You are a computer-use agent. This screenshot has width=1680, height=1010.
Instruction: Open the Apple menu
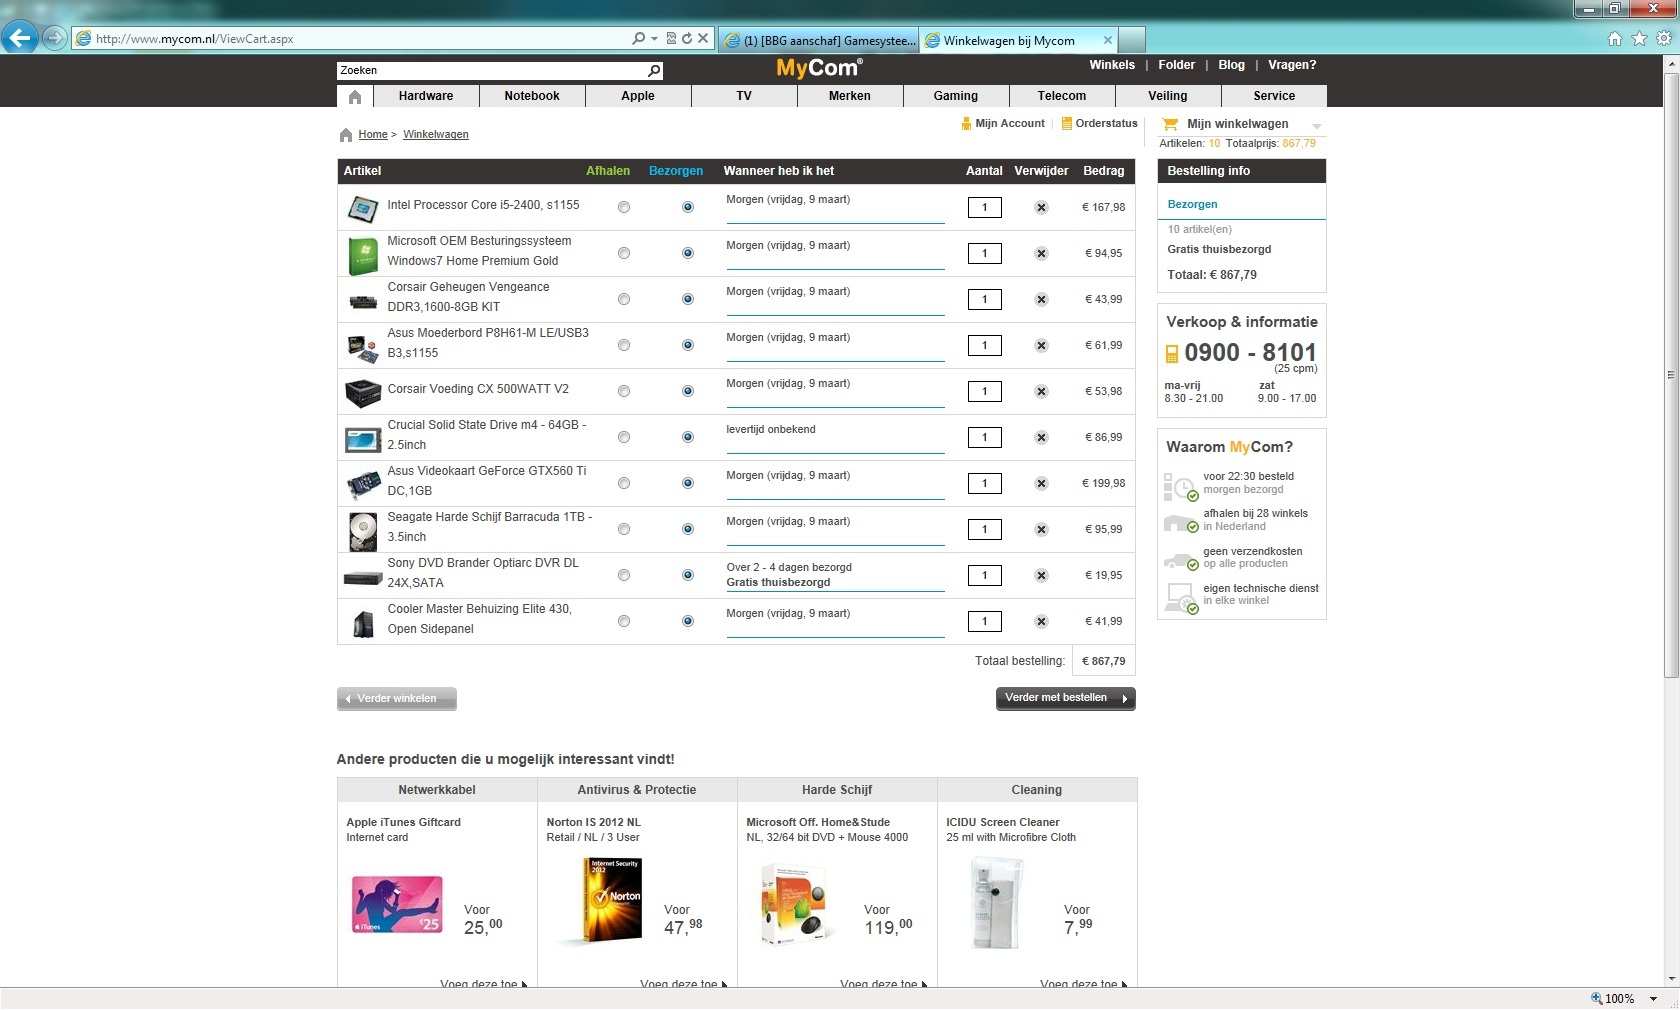pyautogui.click(x=638, y=96)
